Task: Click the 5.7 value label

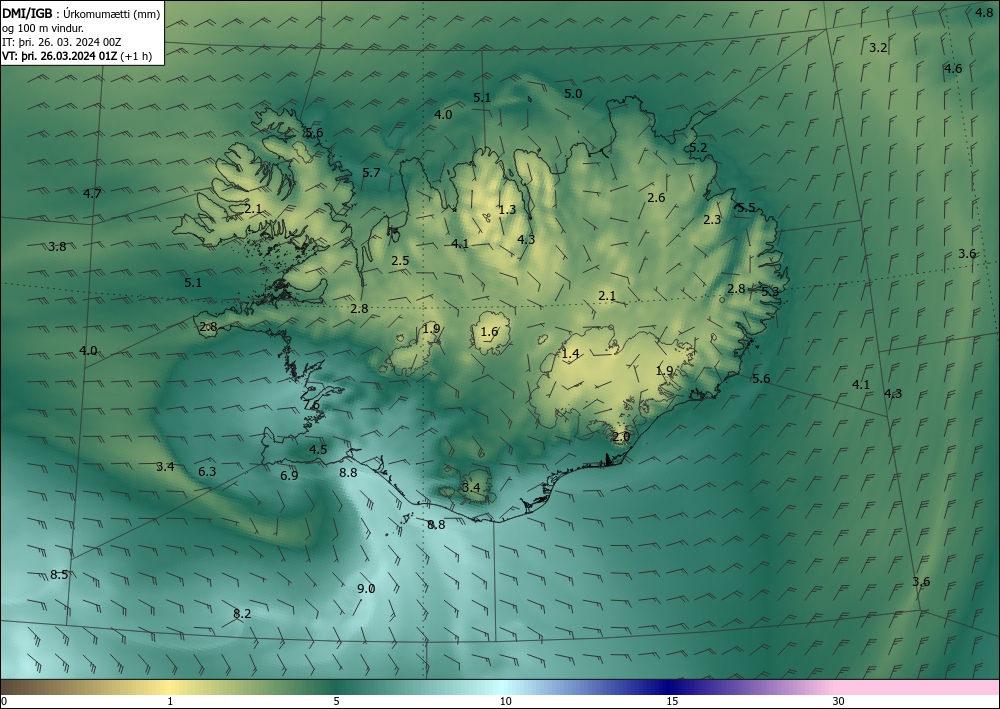Action: point(371,173)
